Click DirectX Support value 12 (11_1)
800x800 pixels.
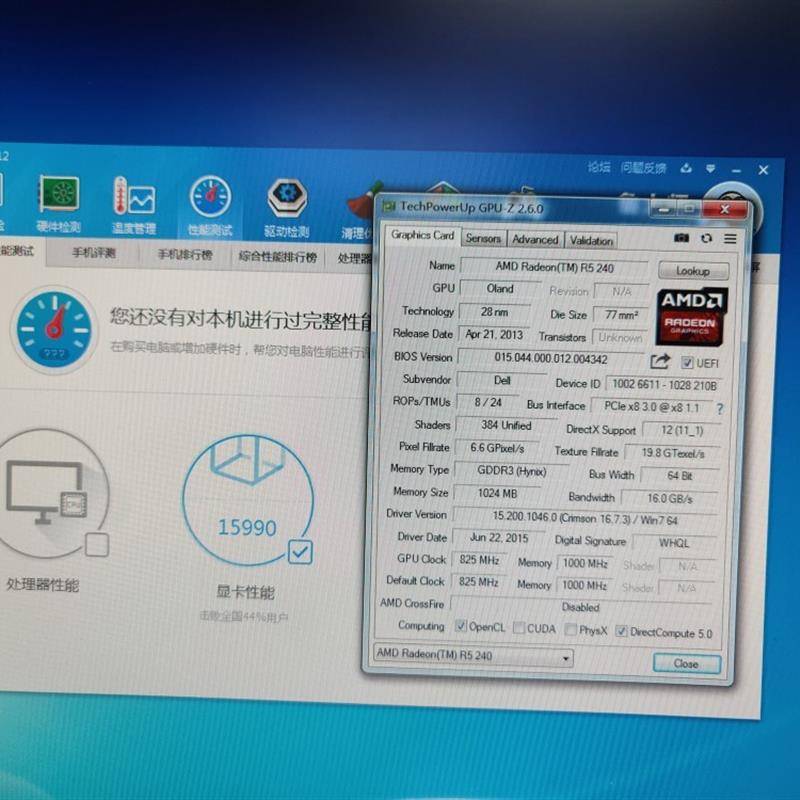coord(682,431)
